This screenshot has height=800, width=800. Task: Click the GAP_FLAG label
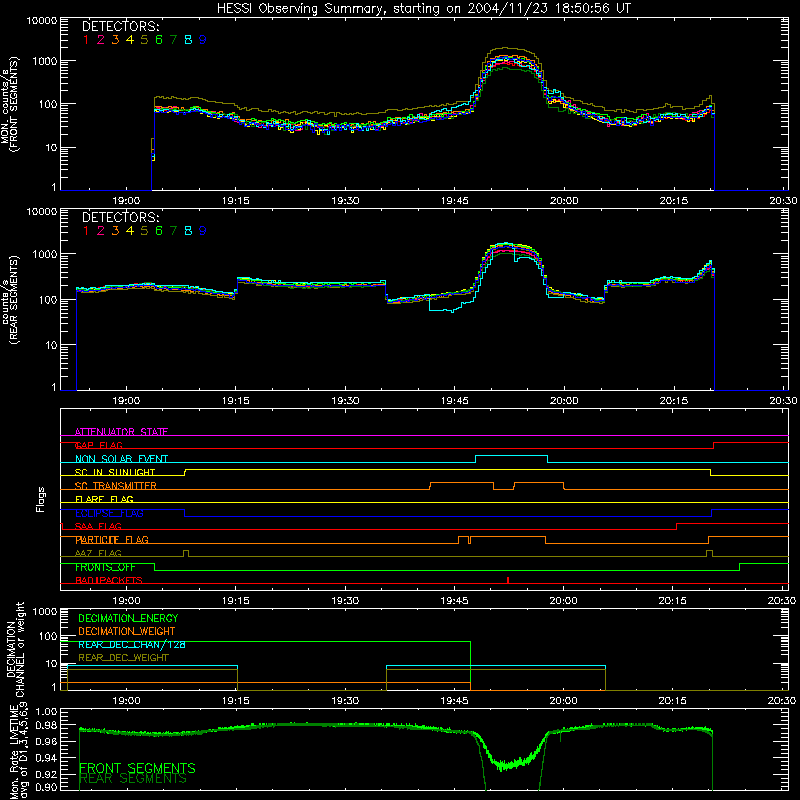pyautogui.click(x=98, y=445)
